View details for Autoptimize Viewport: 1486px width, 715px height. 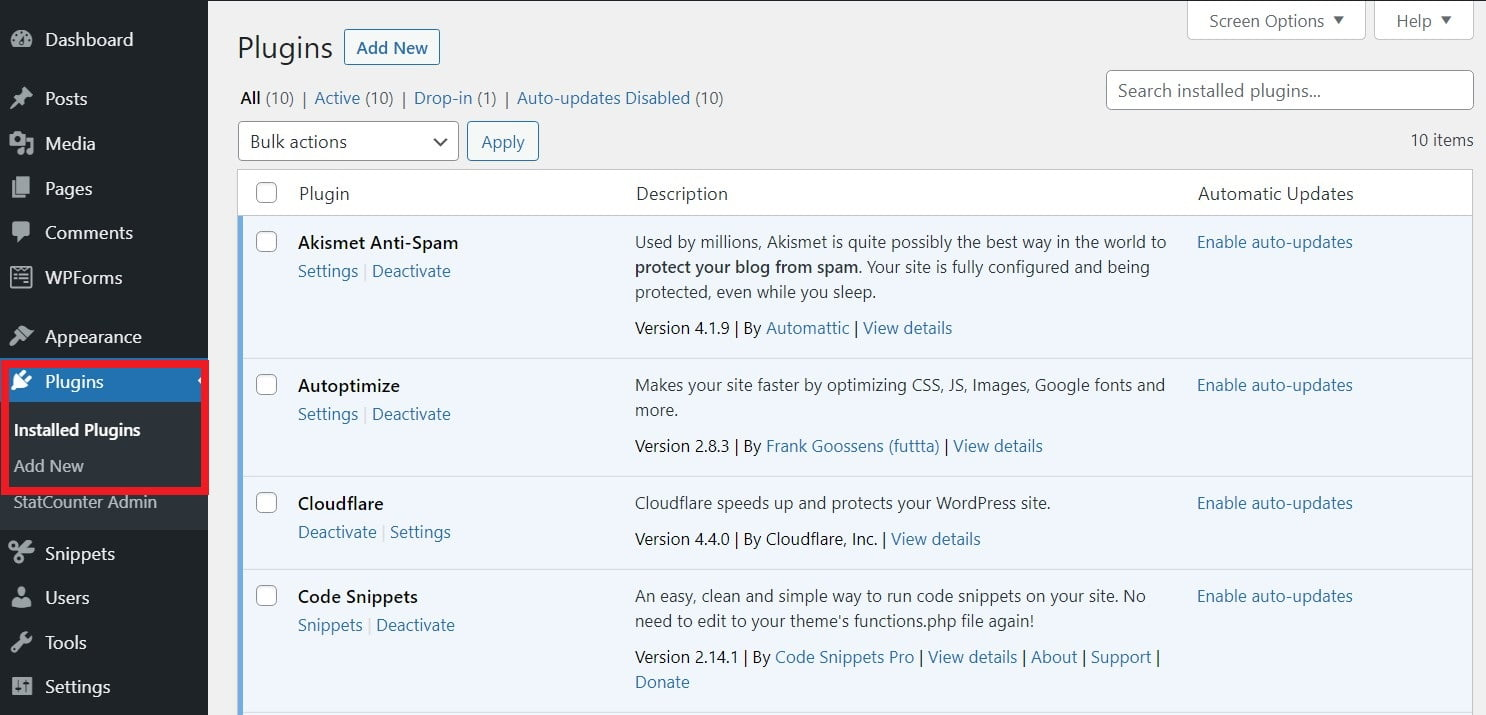(998, 446)
